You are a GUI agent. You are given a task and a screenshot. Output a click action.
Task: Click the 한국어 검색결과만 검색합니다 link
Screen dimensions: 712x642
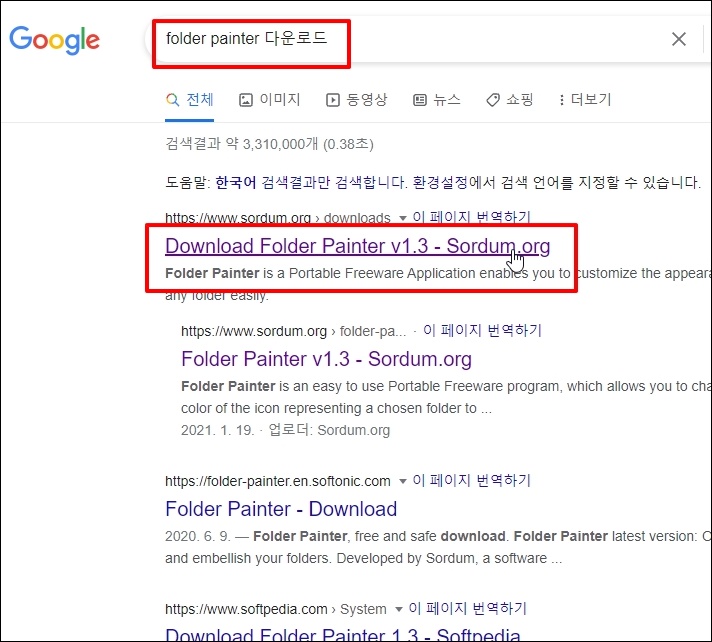click(x=310, y=183)
